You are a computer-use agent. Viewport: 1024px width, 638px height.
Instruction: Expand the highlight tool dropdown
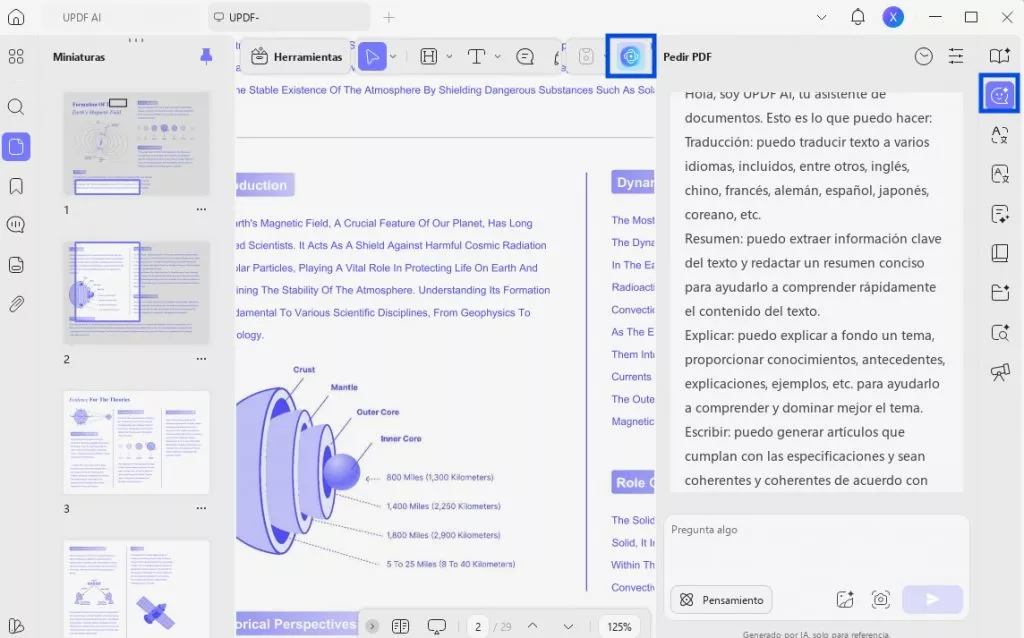[x=449, y=57]
